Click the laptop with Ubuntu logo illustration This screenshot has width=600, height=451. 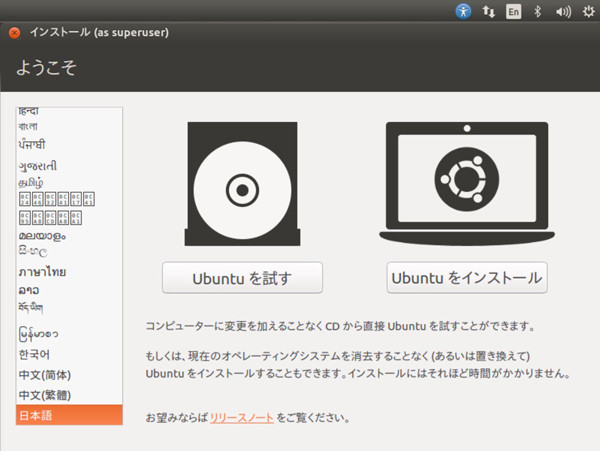467,184
